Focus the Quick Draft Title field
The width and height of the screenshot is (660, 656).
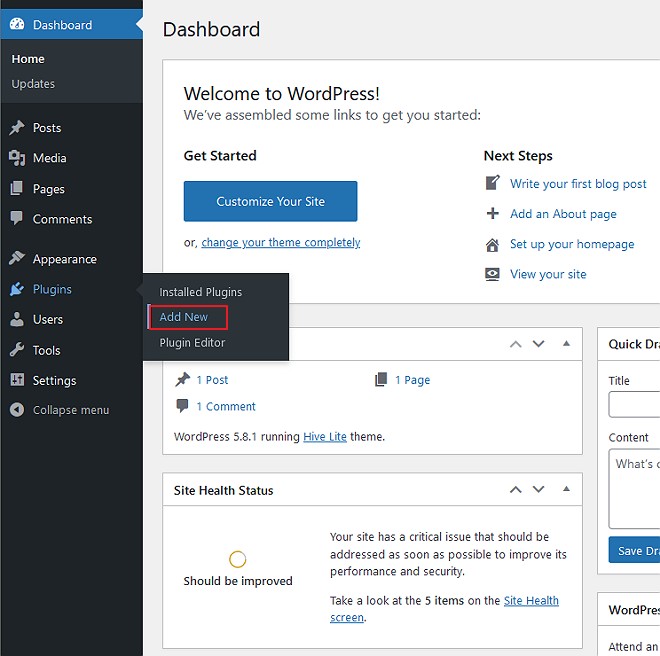pos(634,404)
